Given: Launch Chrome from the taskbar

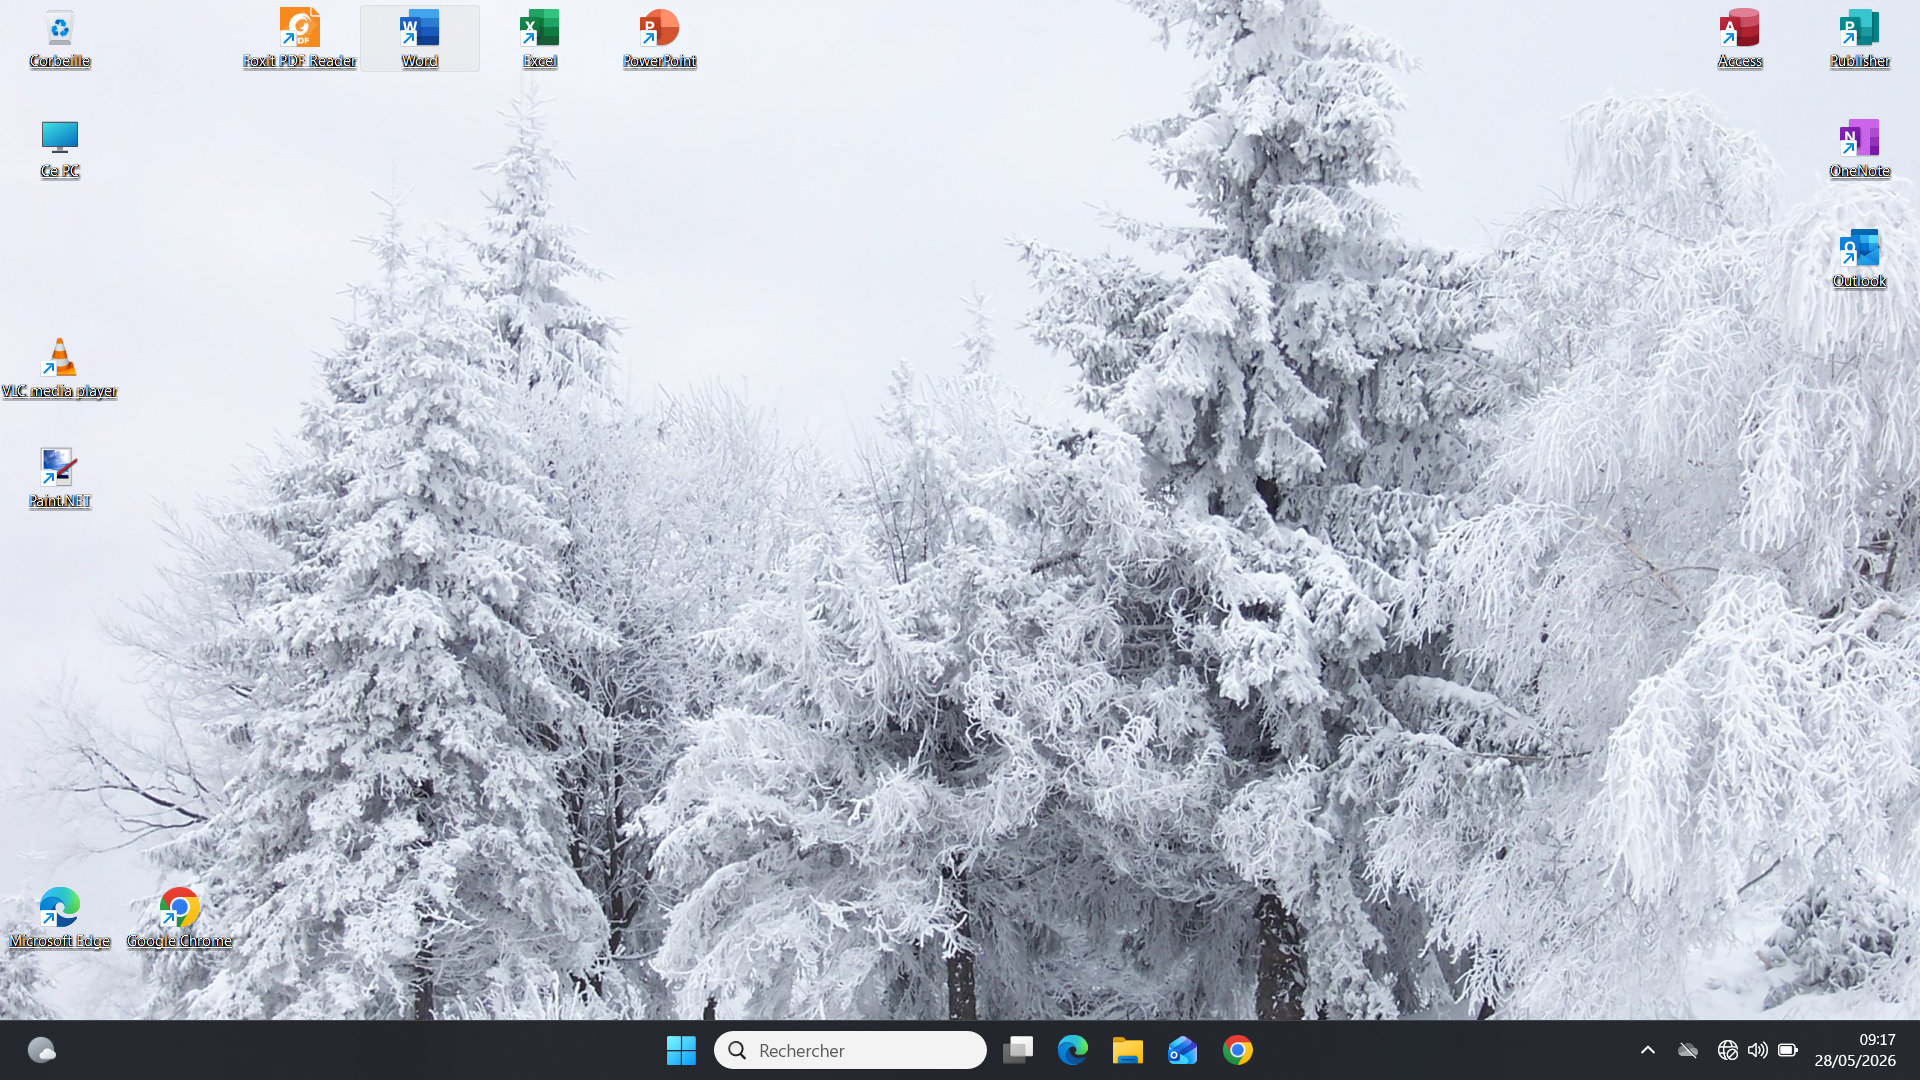Looking at the screenshot, I should pos(1238,1050).
